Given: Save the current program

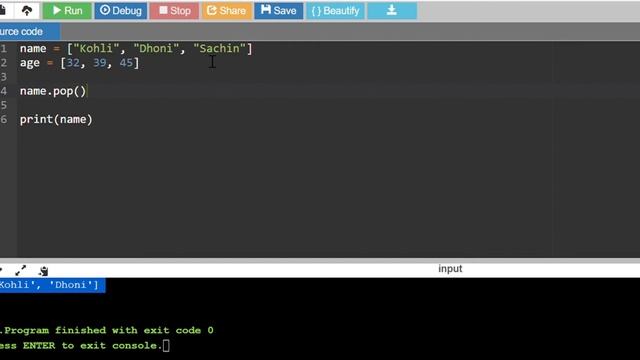Looking at the screenshot, I should click(x=279, y=10).
